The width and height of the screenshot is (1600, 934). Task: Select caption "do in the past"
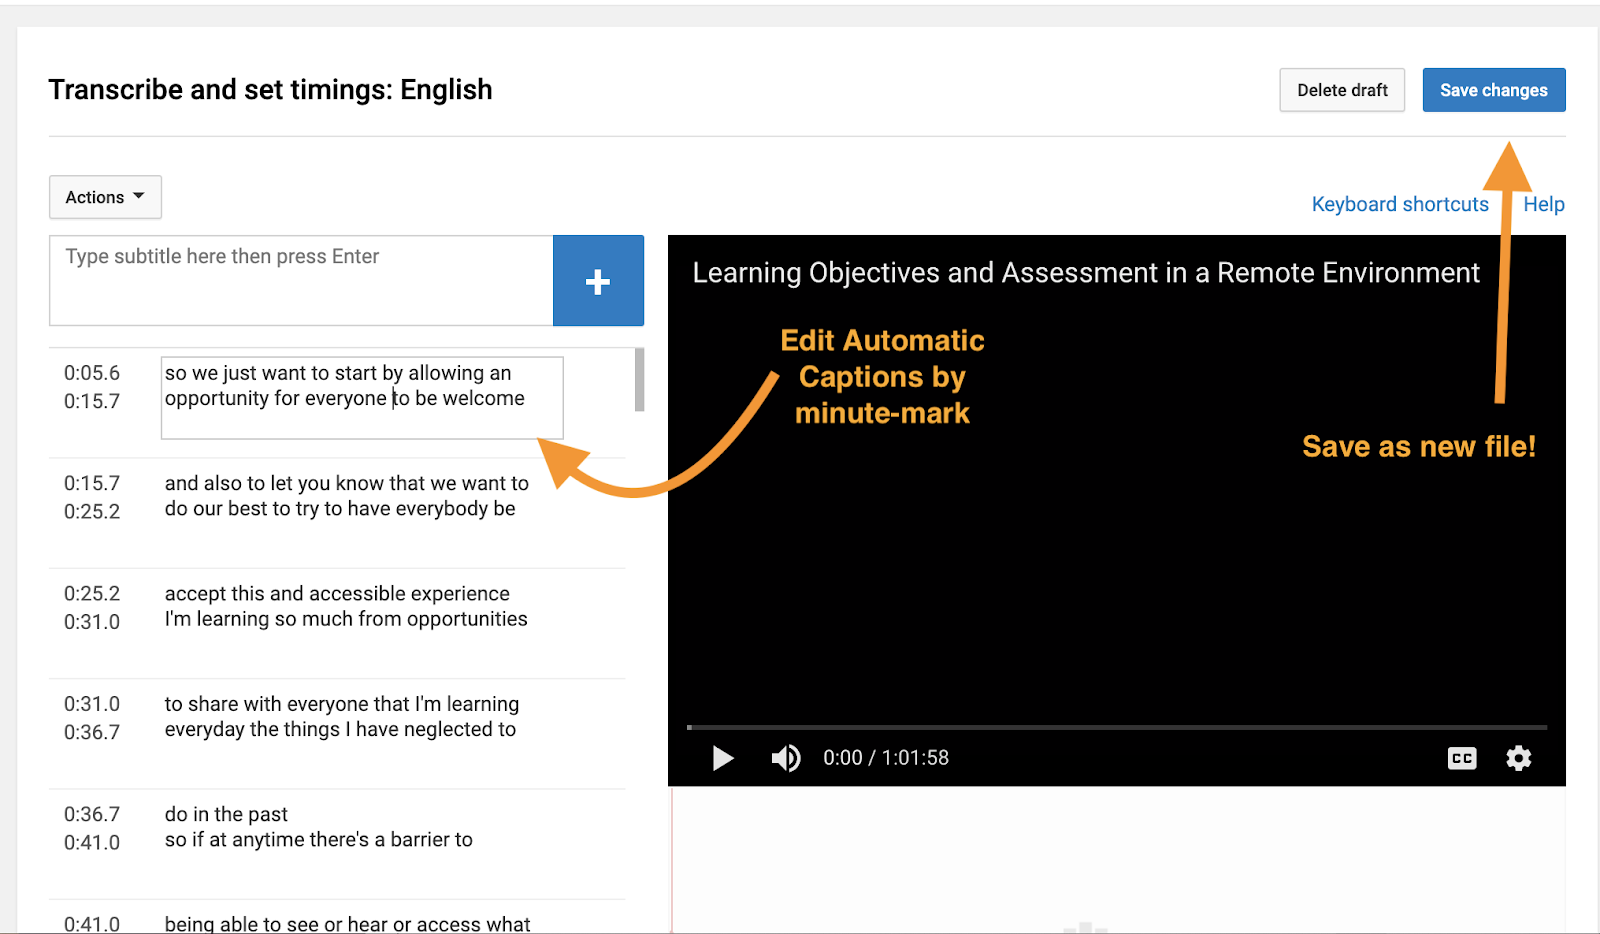click(318, 827)
